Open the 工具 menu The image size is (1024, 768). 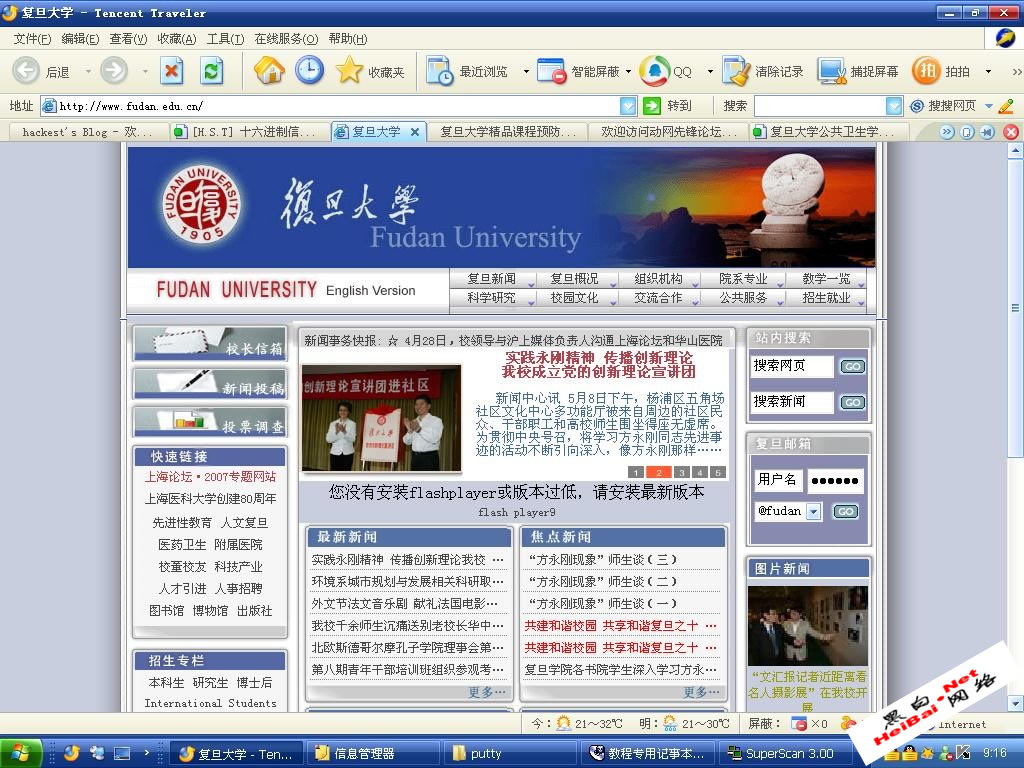pos(224,38)
